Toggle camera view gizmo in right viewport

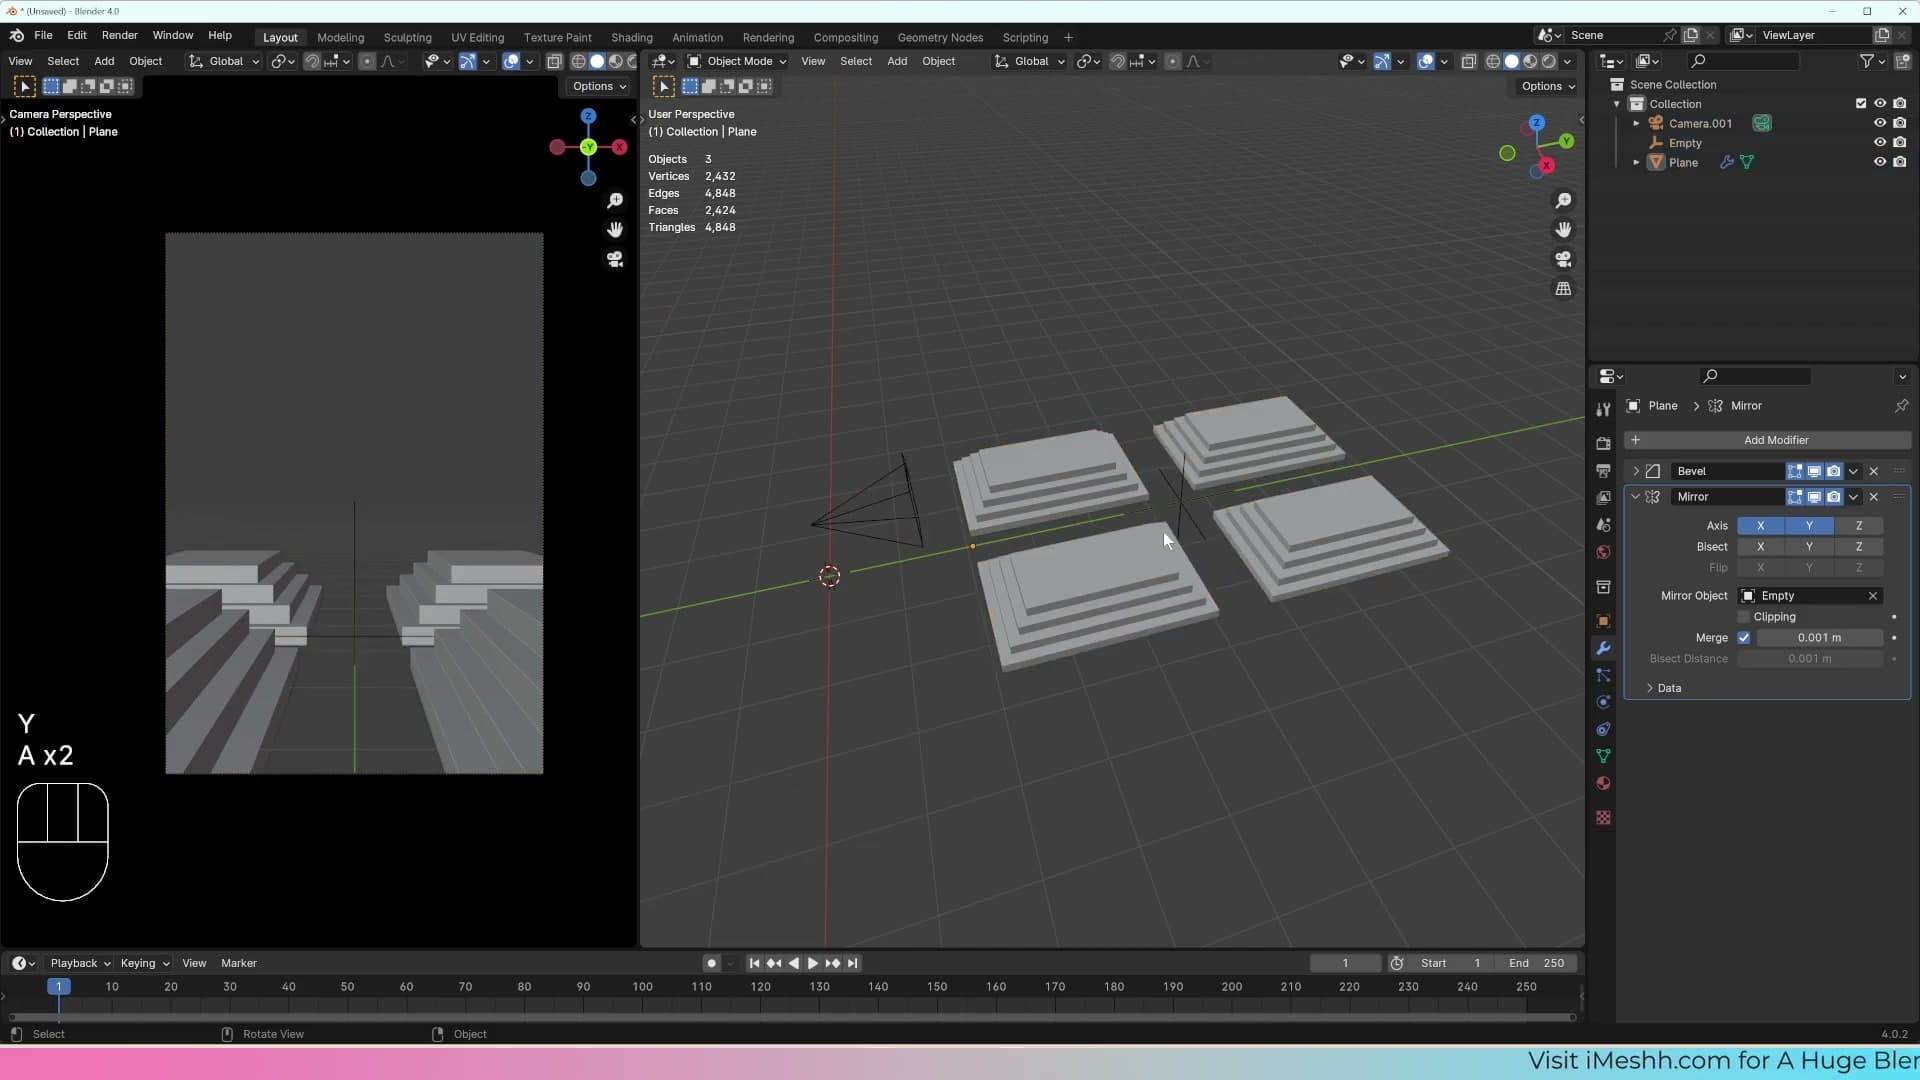point(1563,259)
